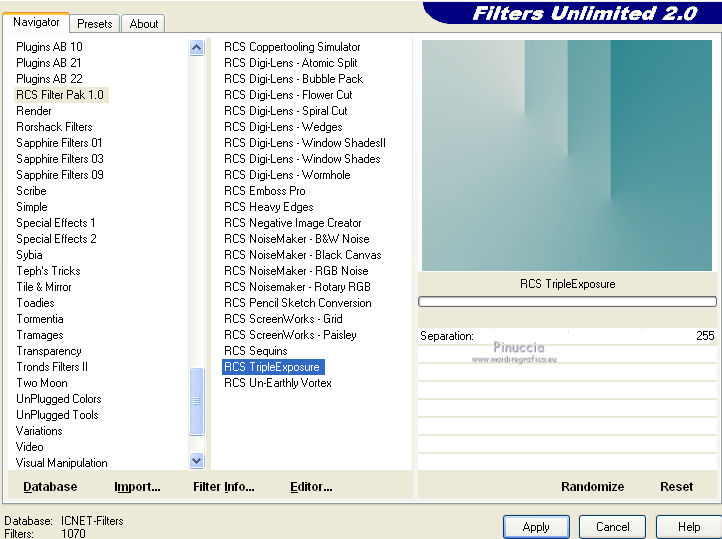Viewport: 722px width, 539px height.
Task: Select the Variations category
Action: (39, 431)
